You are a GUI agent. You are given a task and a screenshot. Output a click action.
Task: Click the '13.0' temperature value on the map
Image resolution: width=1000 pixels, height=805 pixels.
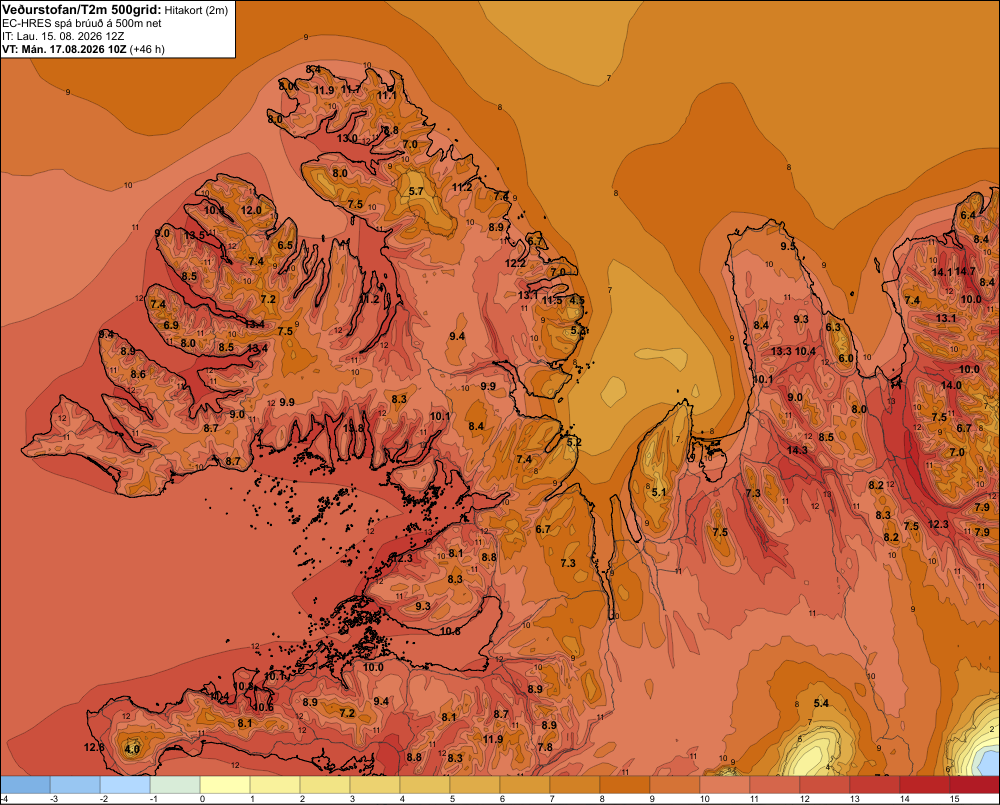click(x=347, y=138)
